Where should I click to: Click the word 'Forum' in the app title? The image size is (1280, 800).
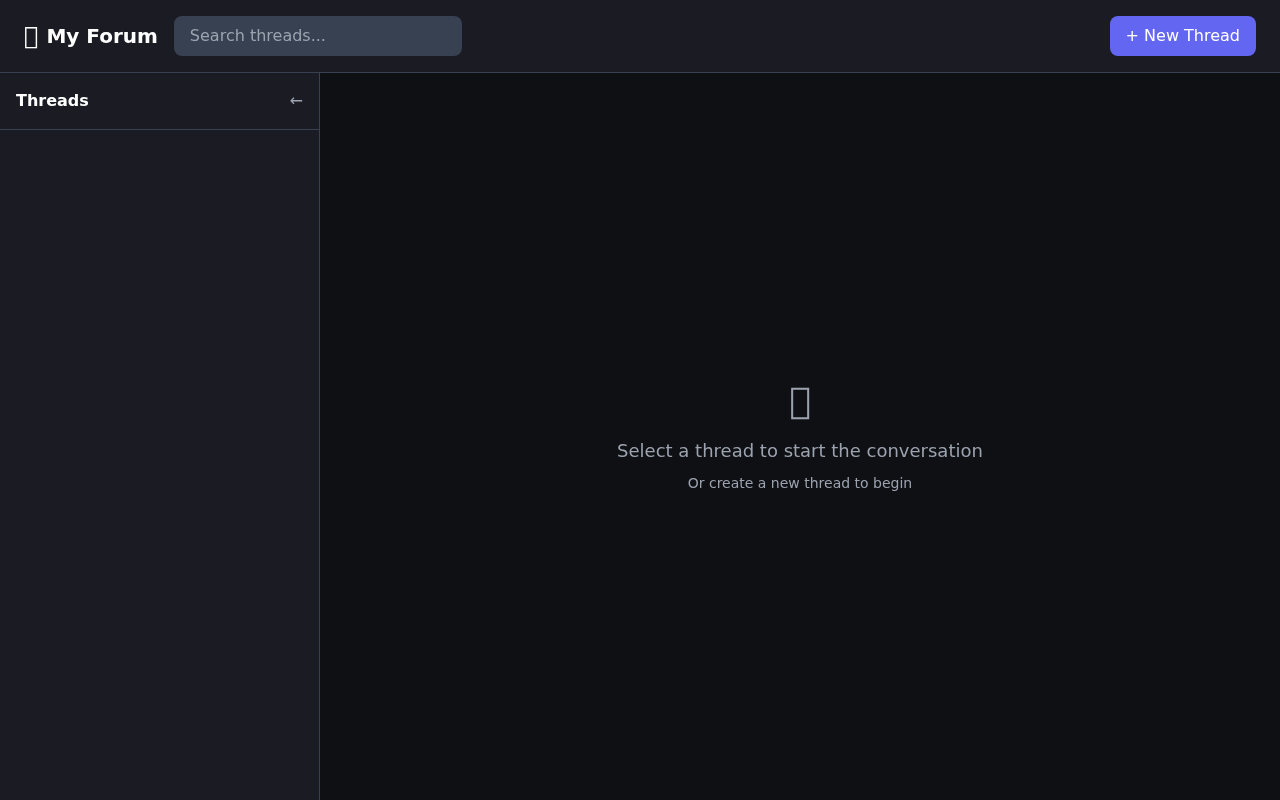(121, 36)
